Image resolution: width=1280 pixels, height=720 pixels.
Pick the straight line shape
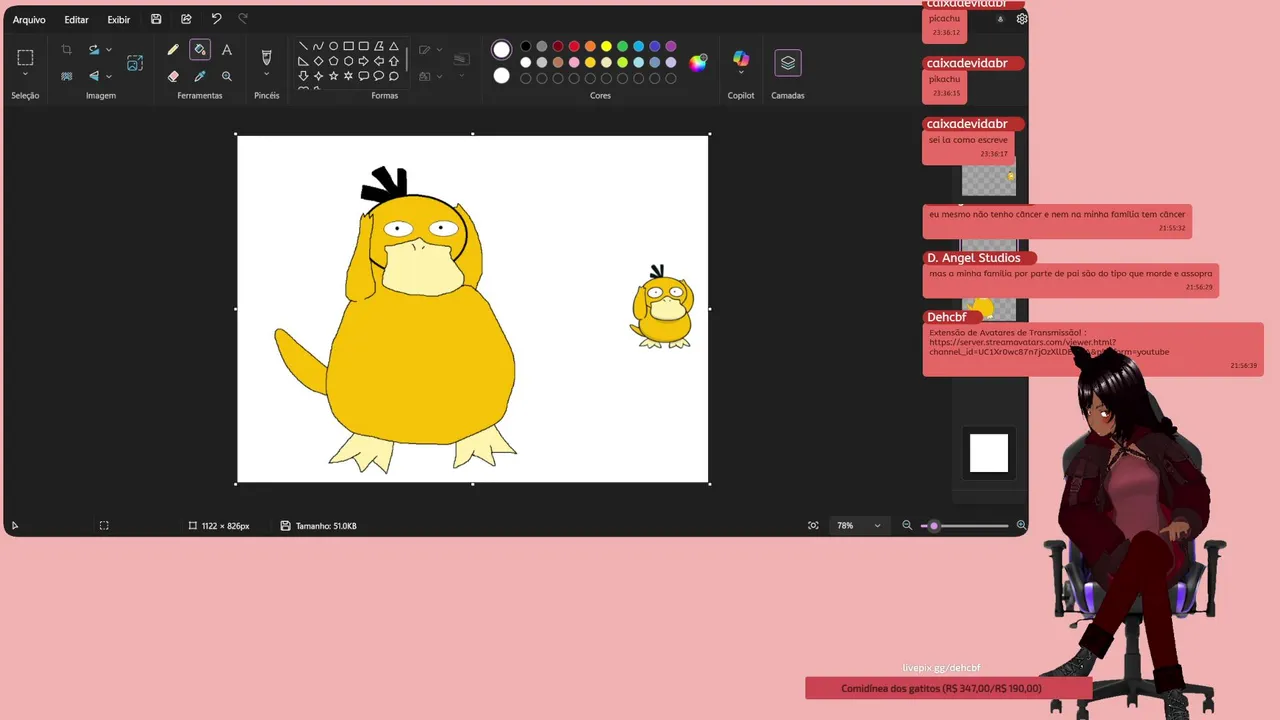(x=303, y=46)
